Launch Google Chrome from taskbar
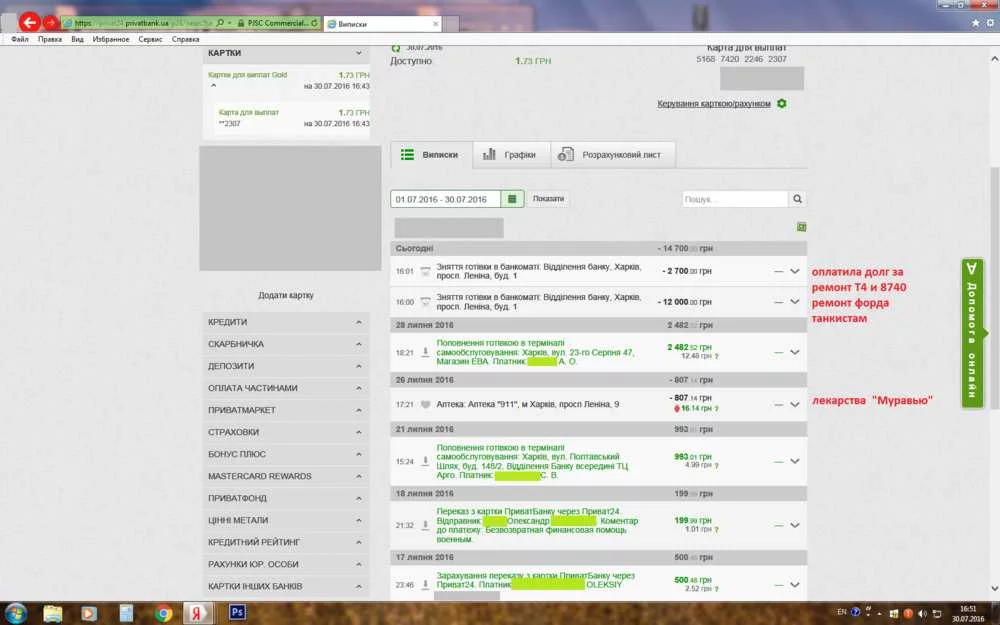The image size is (1000, 625). click(x=163, y=614)
